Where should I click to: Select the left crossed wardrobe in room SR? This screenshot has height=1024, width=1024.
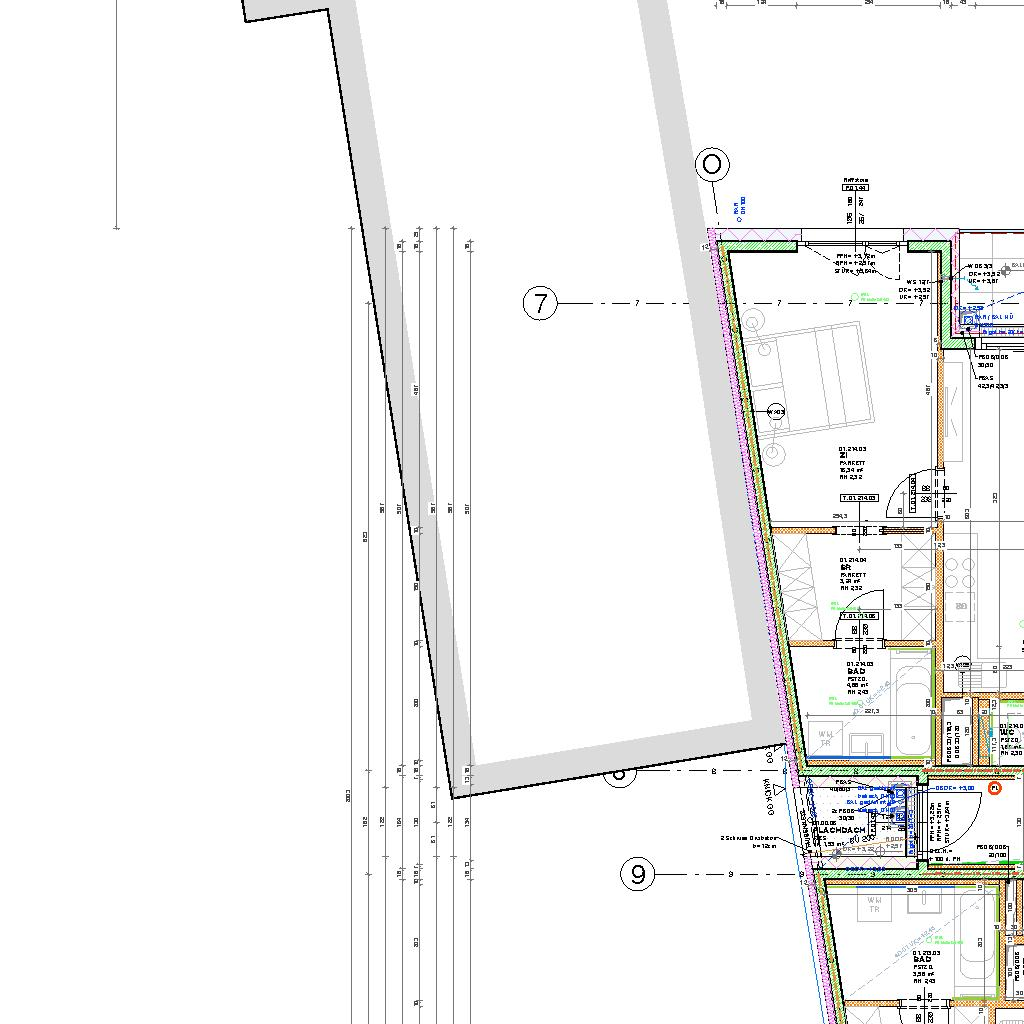tap(799, 588)
